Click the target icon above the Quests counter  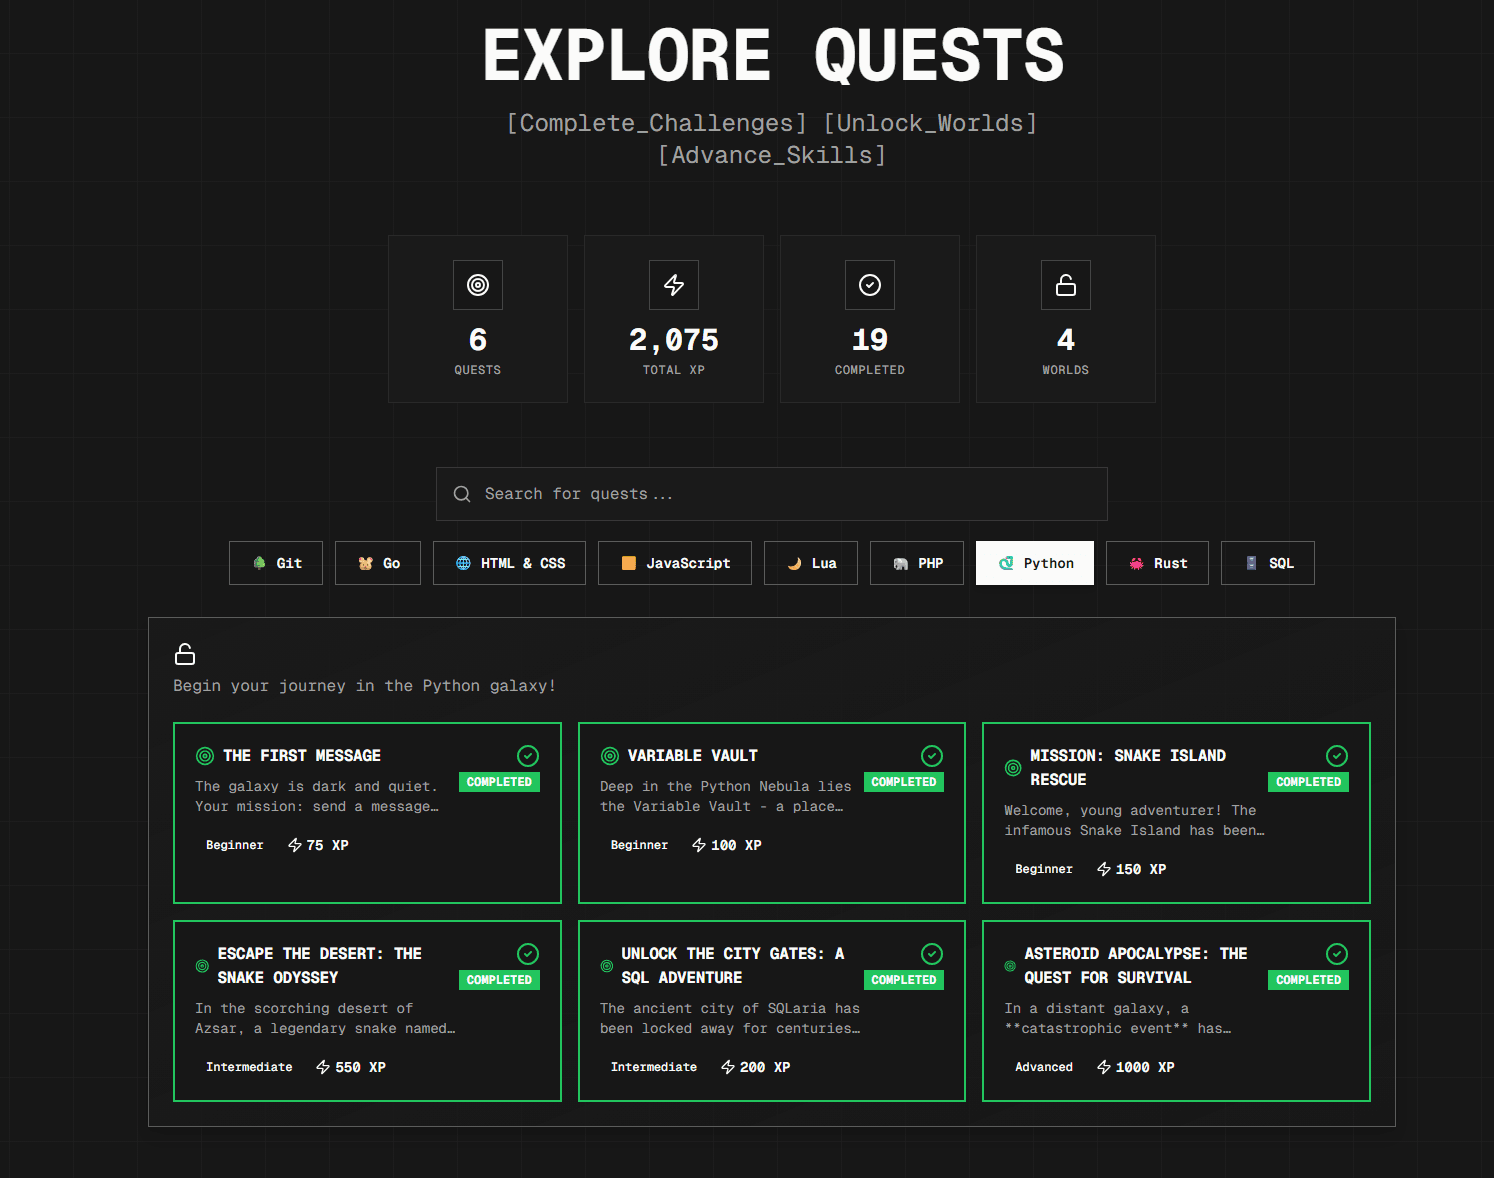[x=477, y=285]
